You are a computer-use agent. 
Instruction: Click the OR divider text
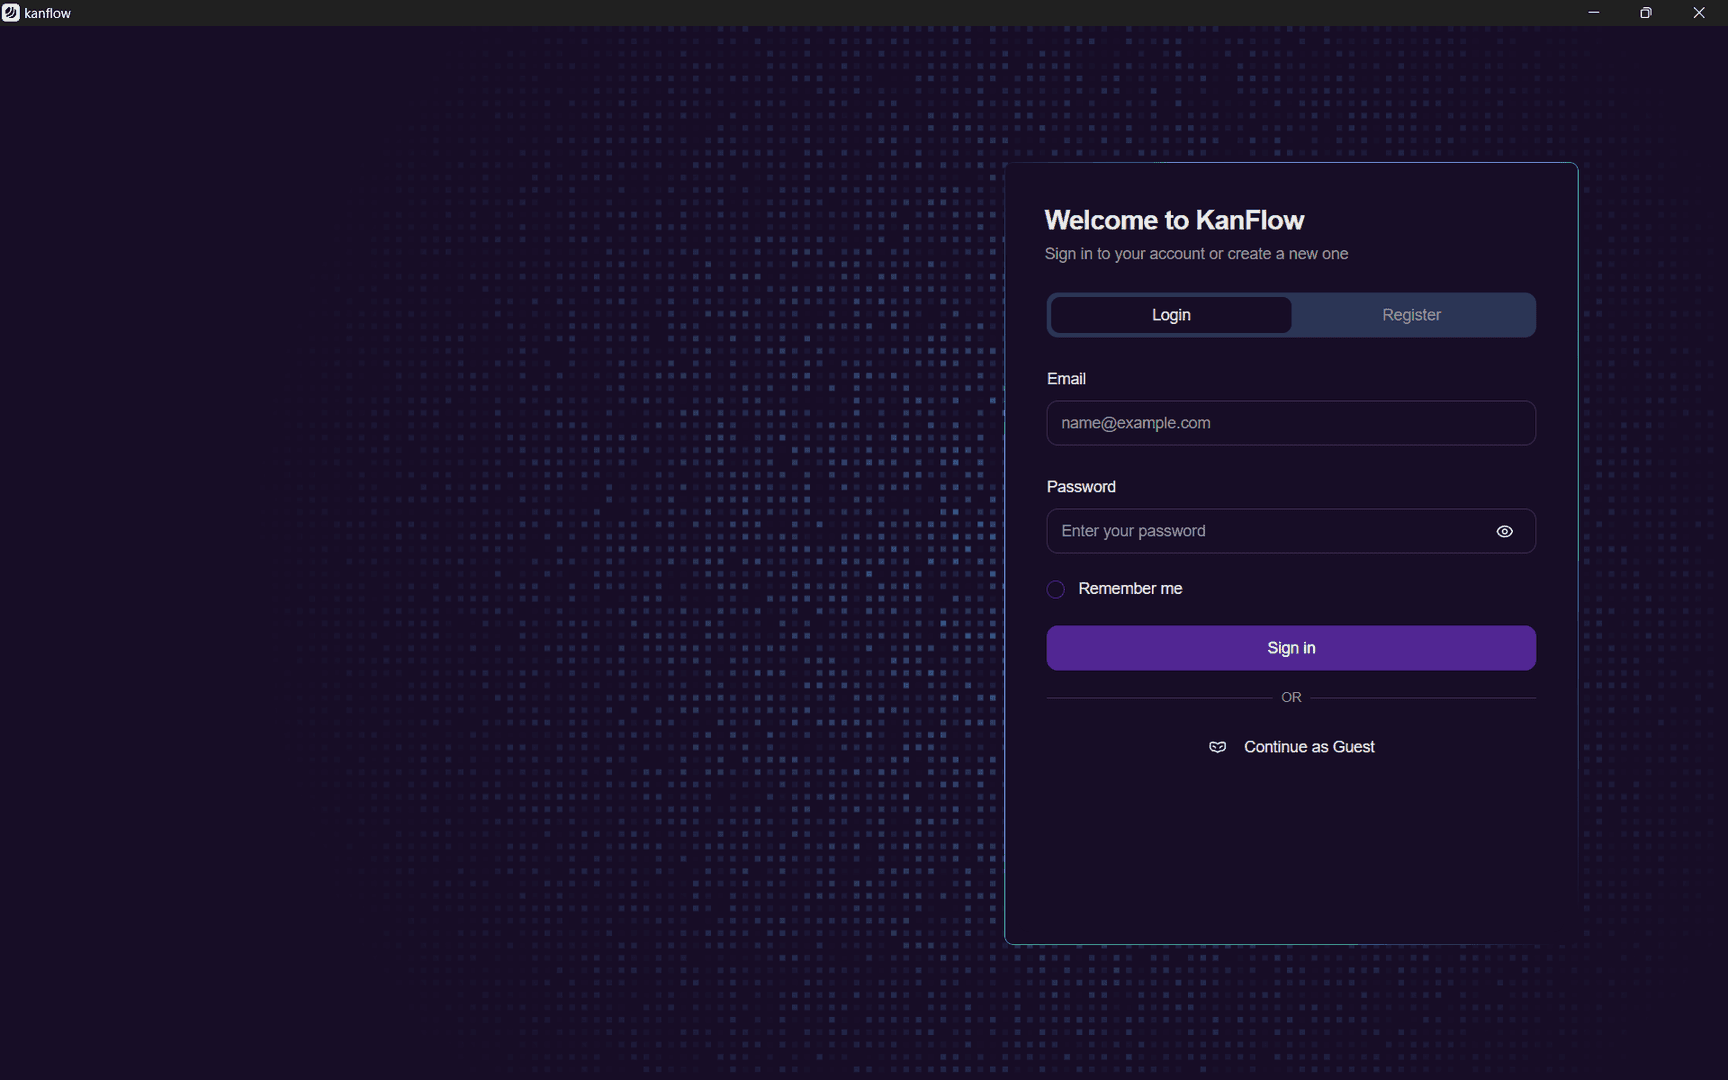pos(1290,697)
